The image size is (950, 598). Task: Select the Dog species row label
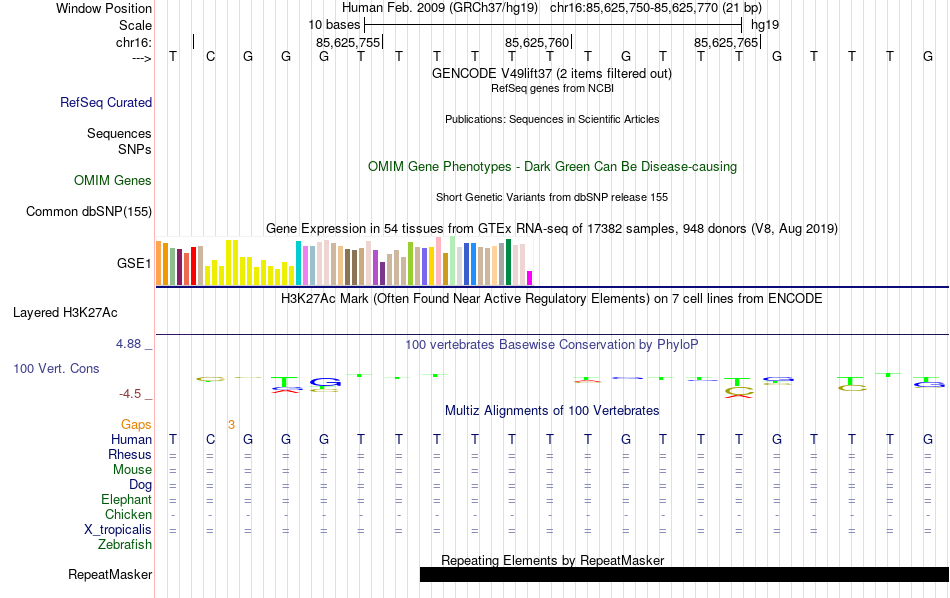(x=140, y=484)
